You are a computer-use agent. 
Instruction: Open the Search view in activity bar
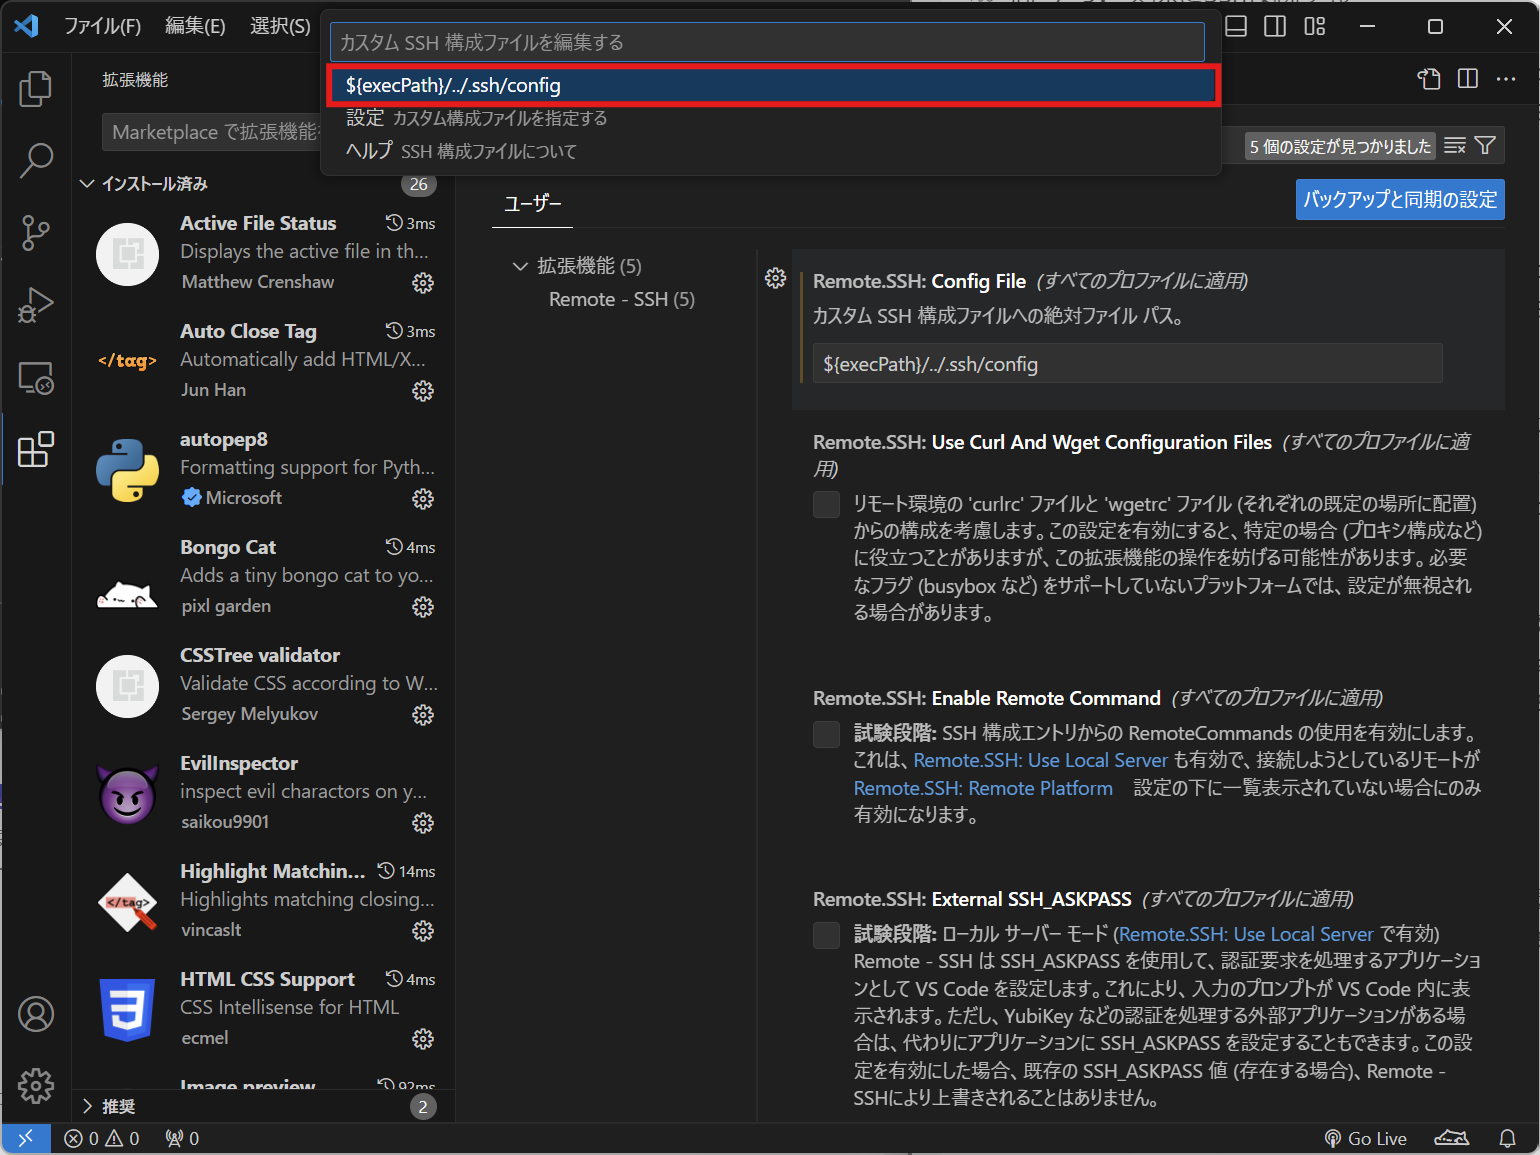[36, 161]
